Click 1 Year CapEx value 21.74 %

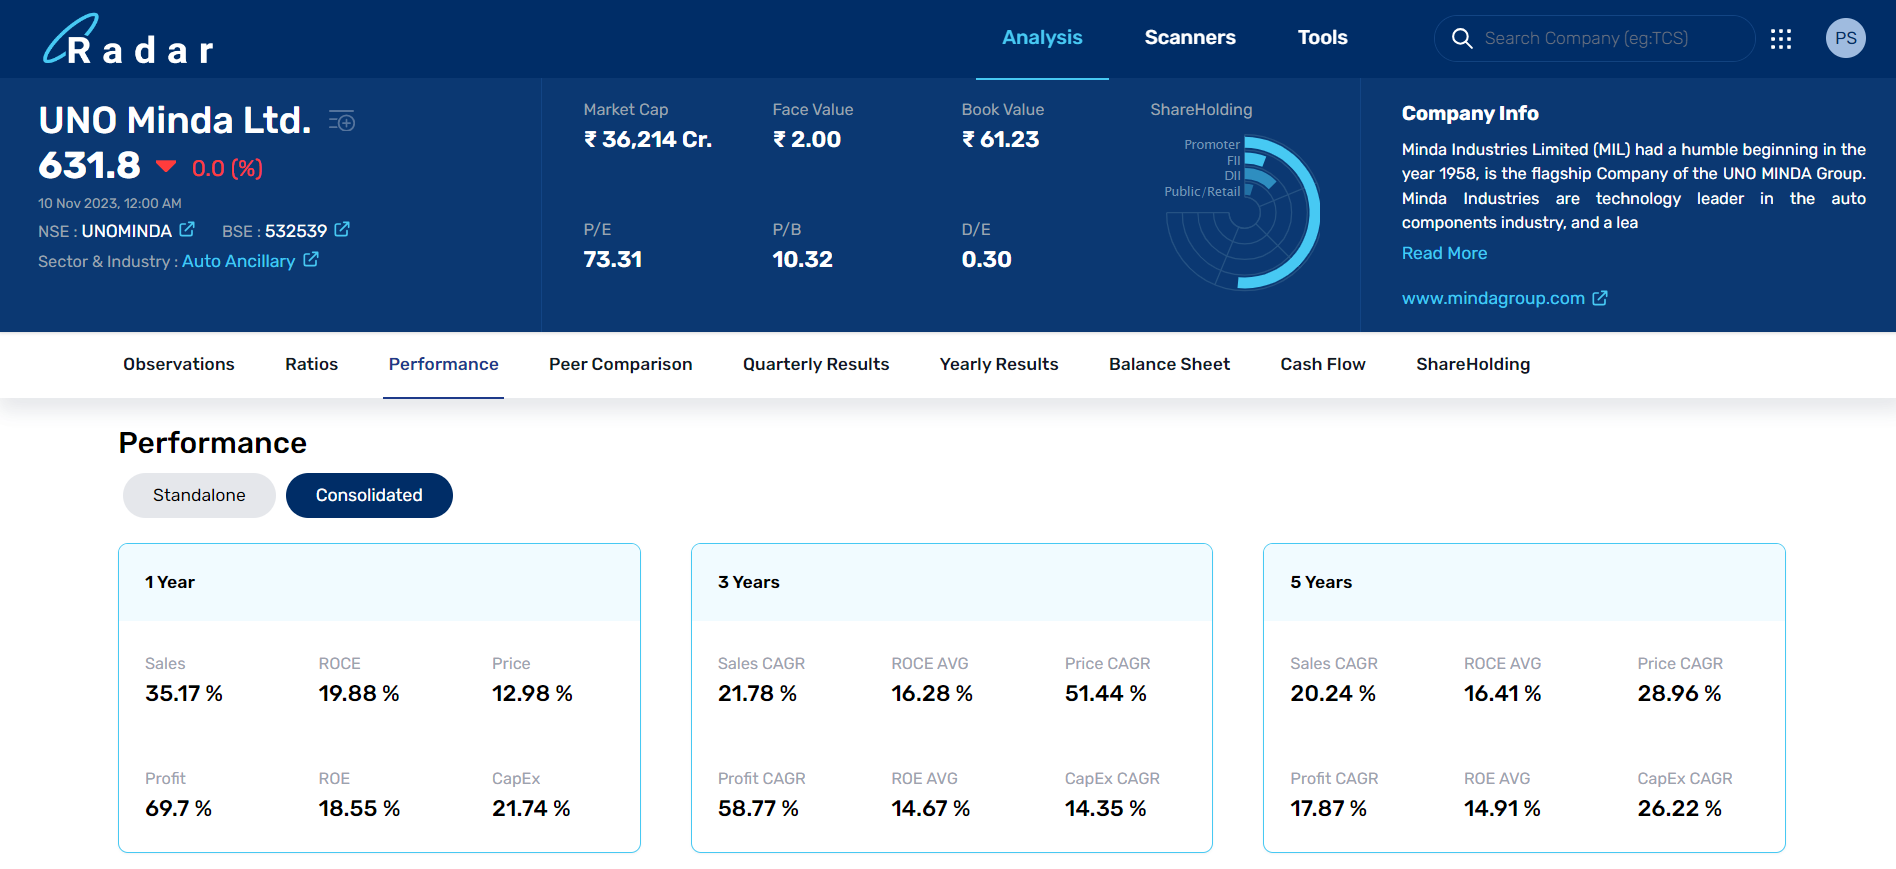(531, 808)
